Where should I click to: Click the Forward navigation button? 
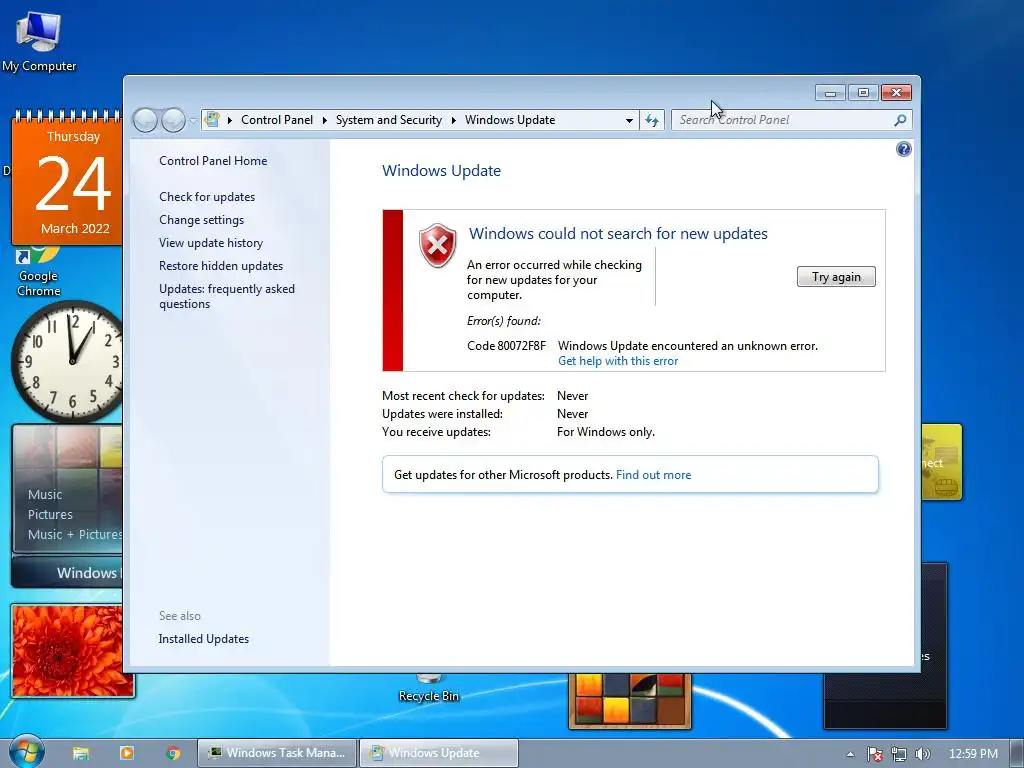tap(173, 120)
